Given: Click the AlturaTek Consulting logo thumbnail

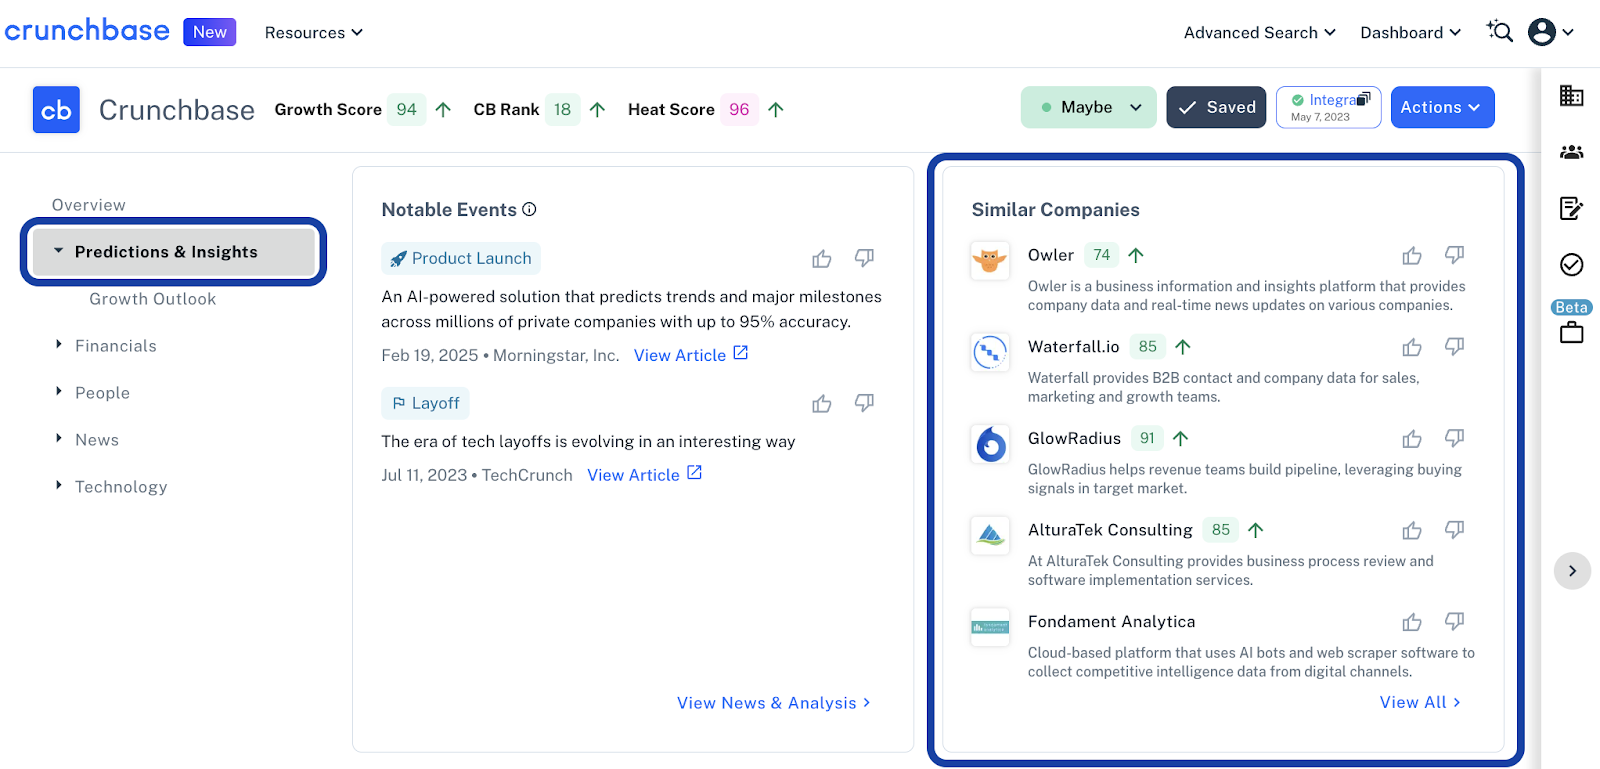Looking at the screenshot, I should coord(990,535).
